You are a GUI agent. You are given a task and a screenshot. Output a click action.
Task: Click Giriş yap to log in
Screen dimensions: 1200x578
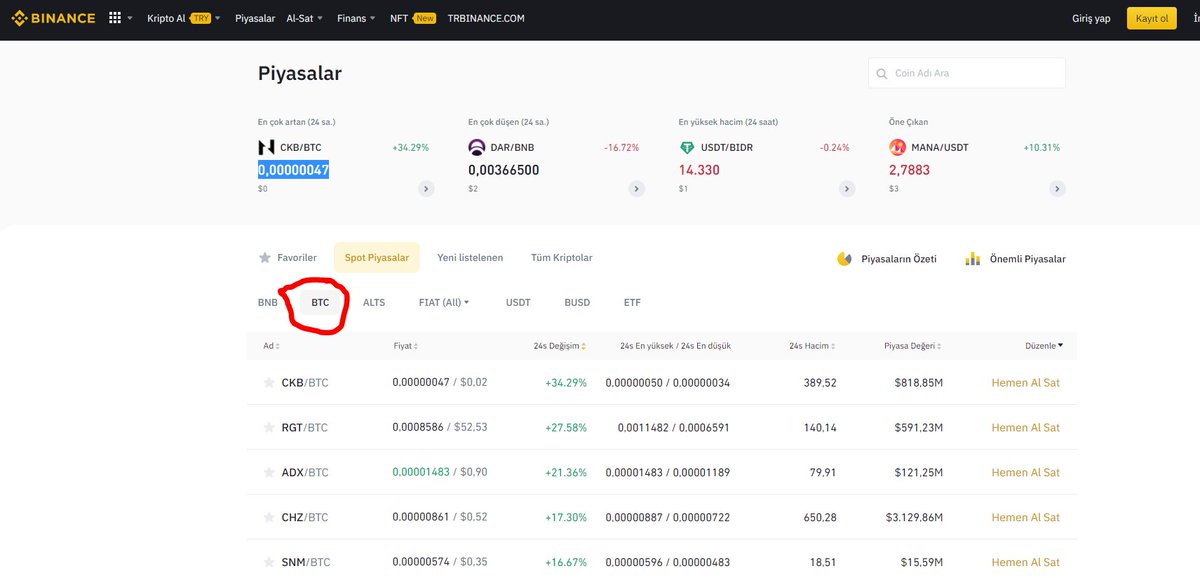pos(1091,18)
